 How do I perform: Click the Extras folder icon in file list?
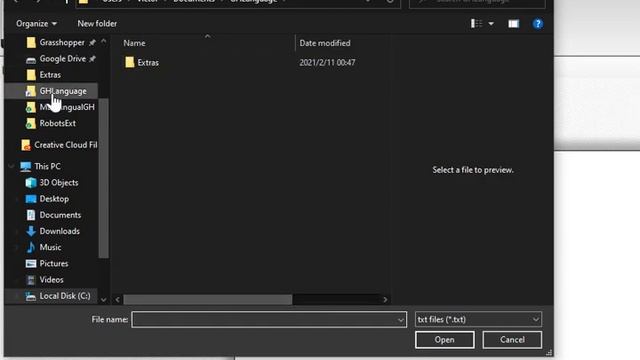129,62
